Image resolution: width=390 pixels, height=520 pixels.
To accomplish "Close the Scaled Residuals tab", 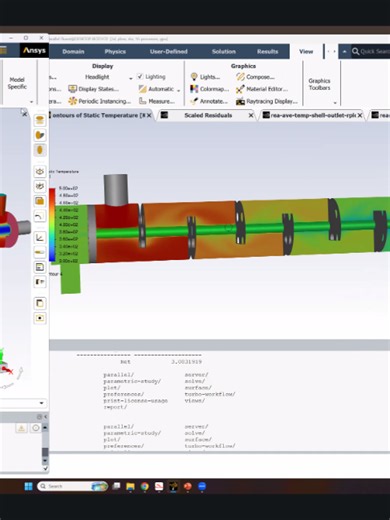I will point(251,115).
